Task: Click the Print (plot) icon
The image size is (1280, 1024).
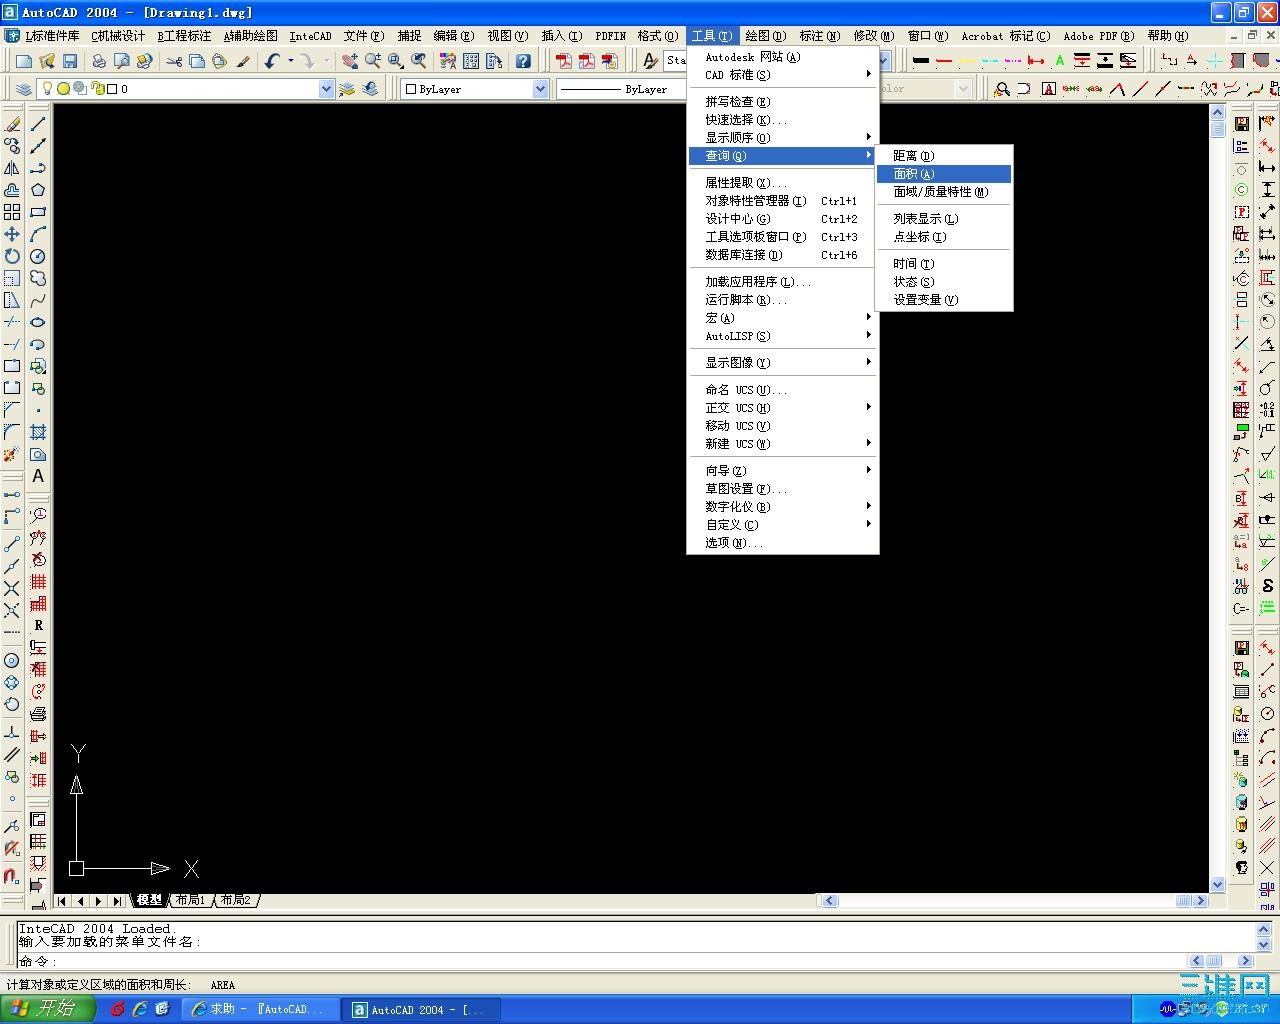Action: [x=99, y=61]
